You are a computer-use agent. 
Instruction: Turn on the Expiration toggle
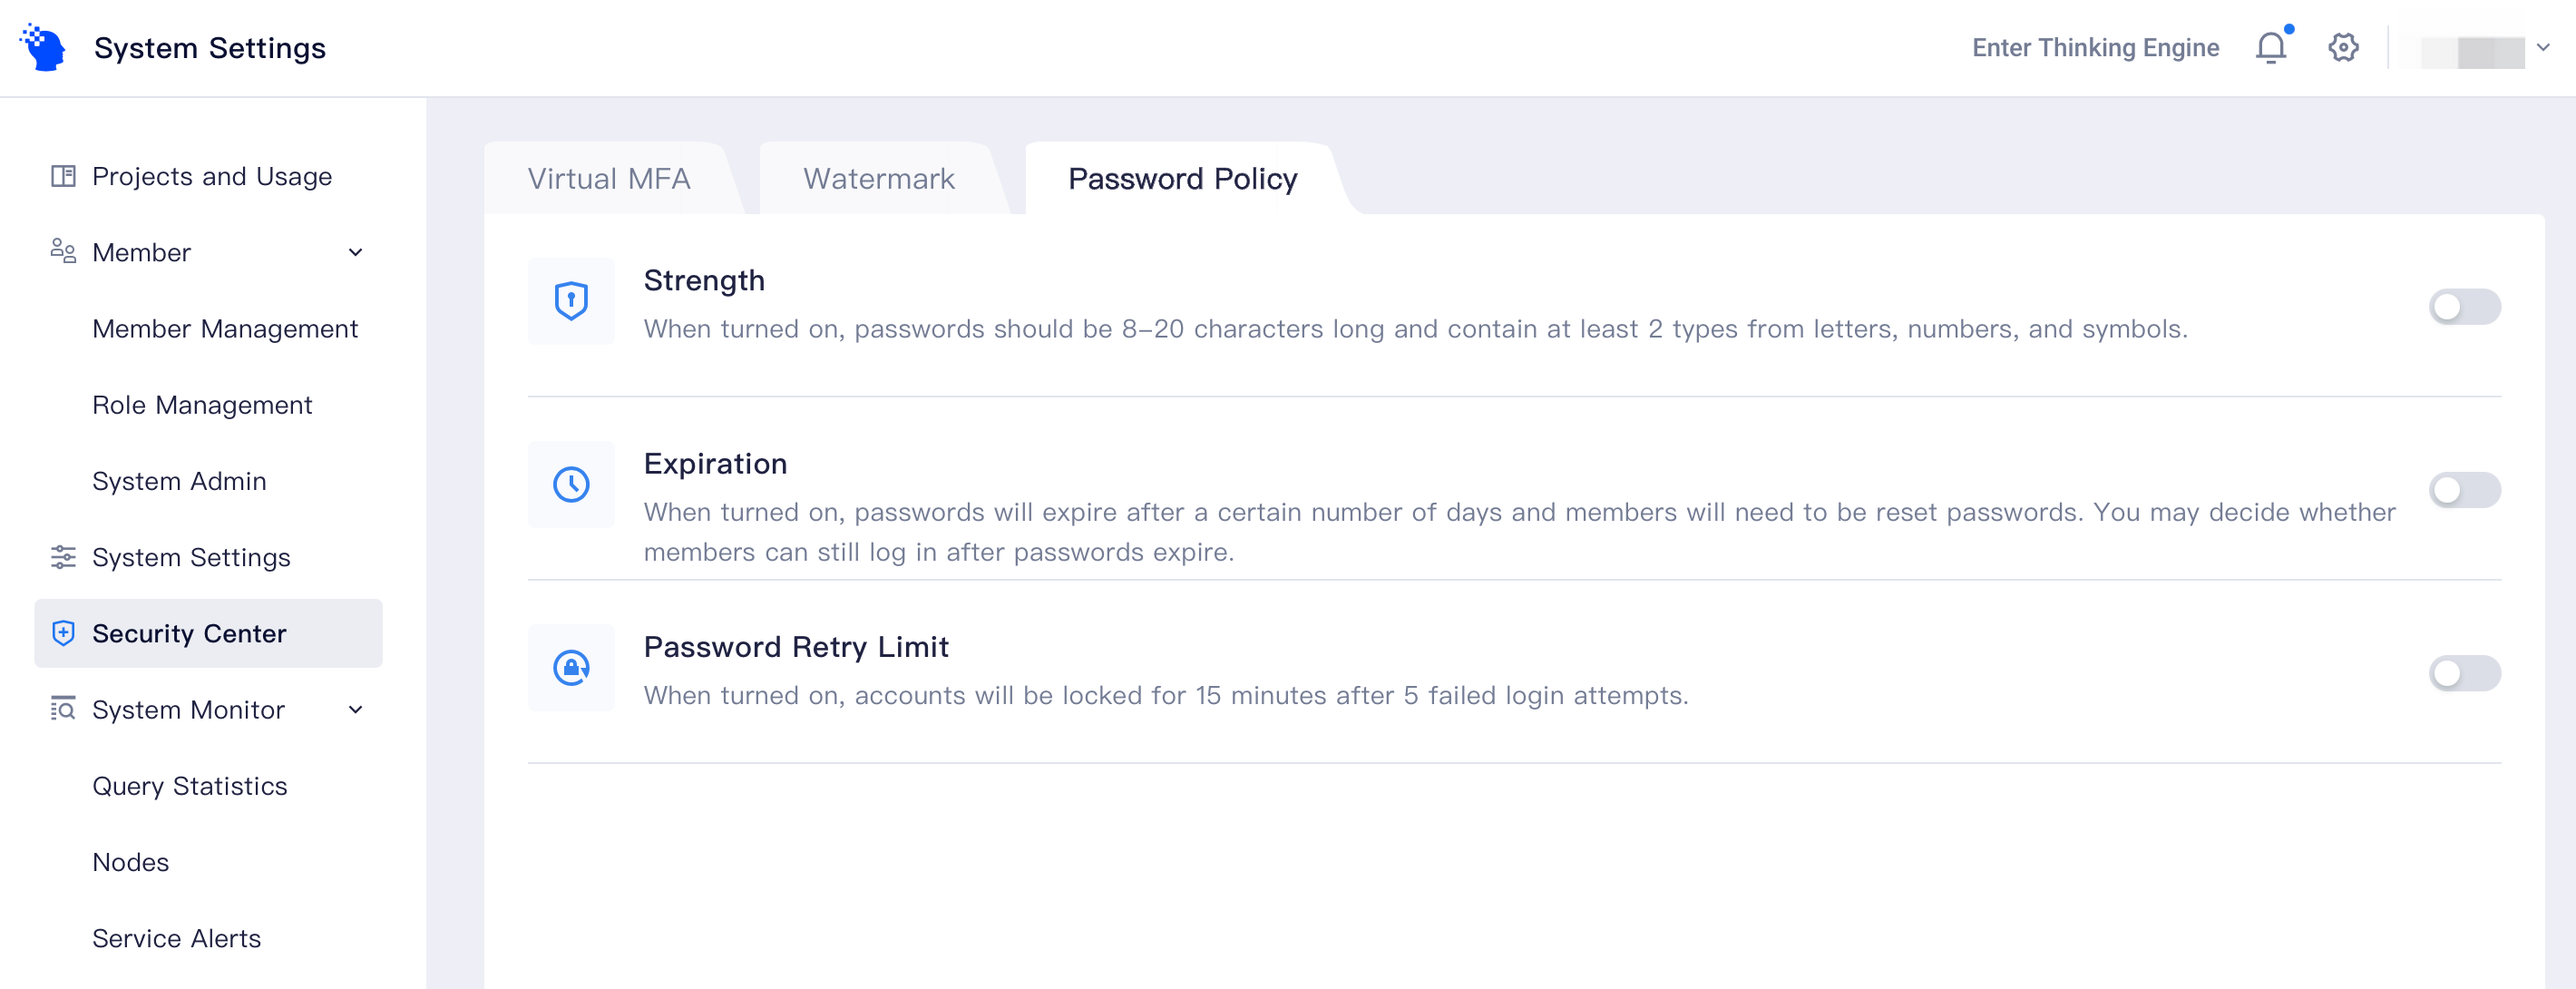[2464, 489]
